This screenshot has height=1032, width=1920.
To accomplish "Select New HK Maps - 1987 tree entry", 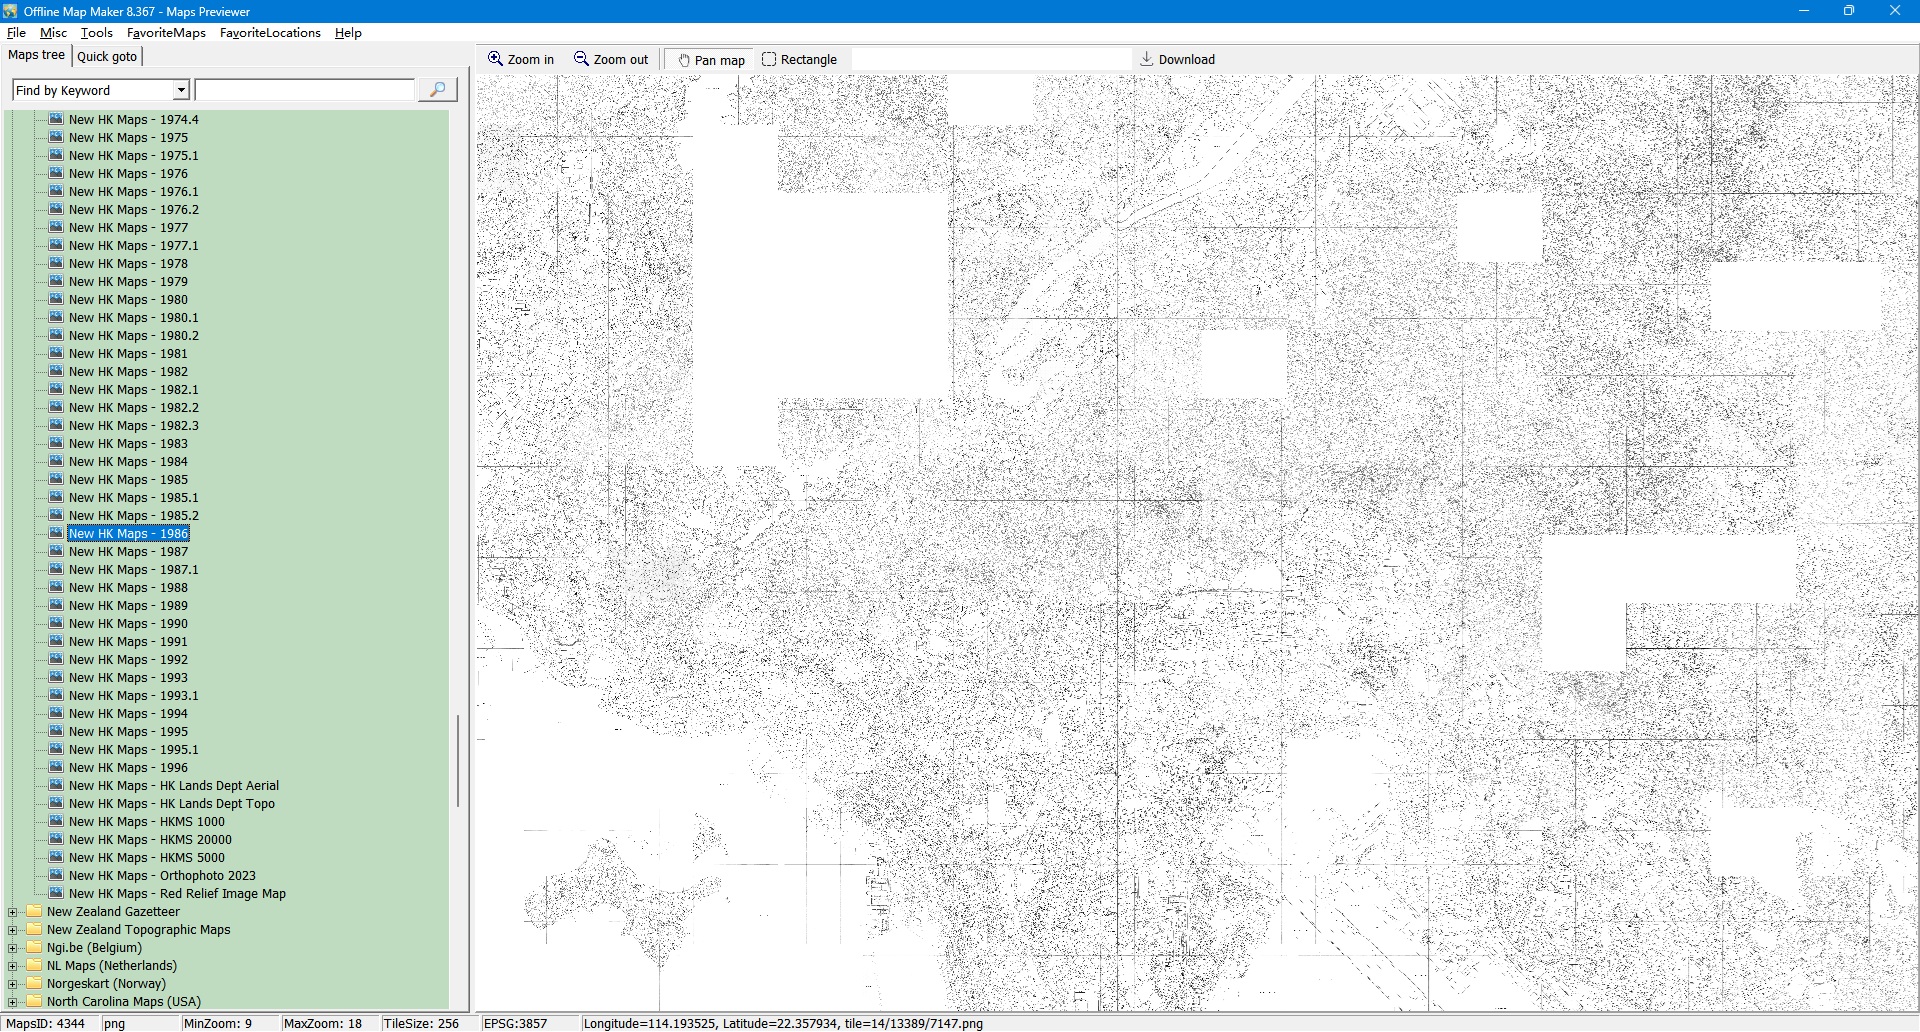I will (128, 552).
